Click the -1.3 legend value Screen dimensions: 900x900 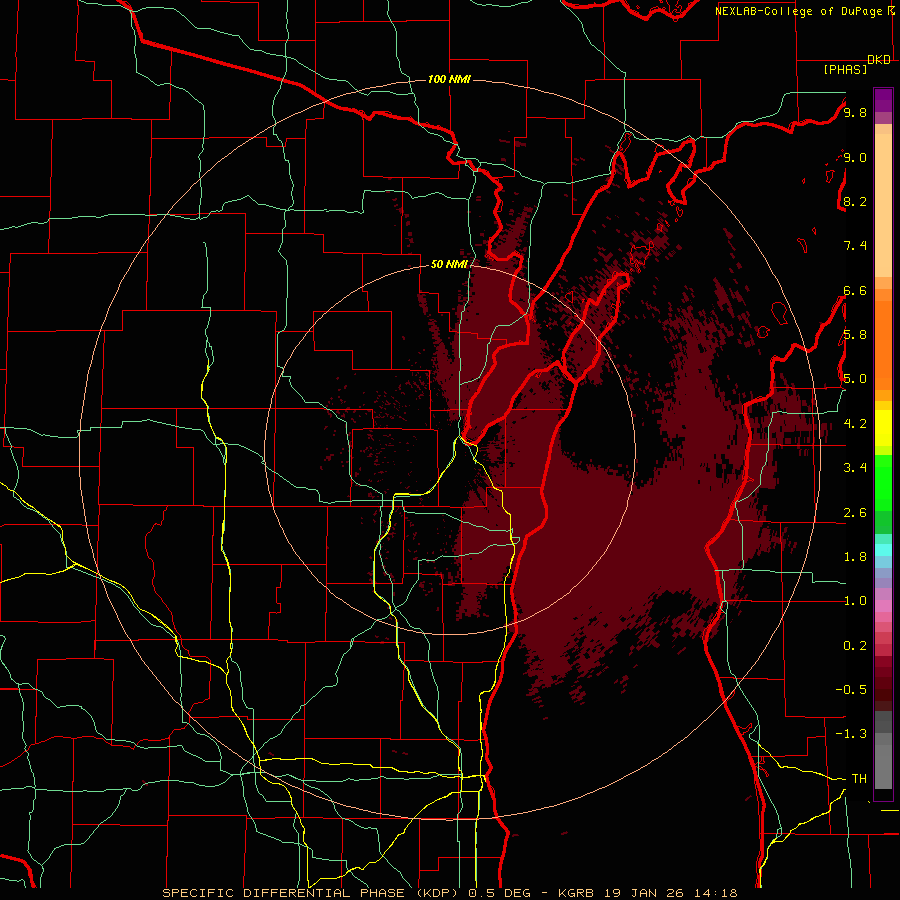tap(851, 734)
